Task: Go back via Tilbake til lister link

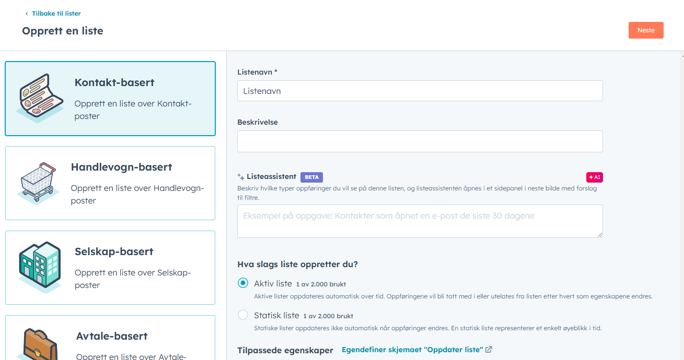Action: [56, 14]
